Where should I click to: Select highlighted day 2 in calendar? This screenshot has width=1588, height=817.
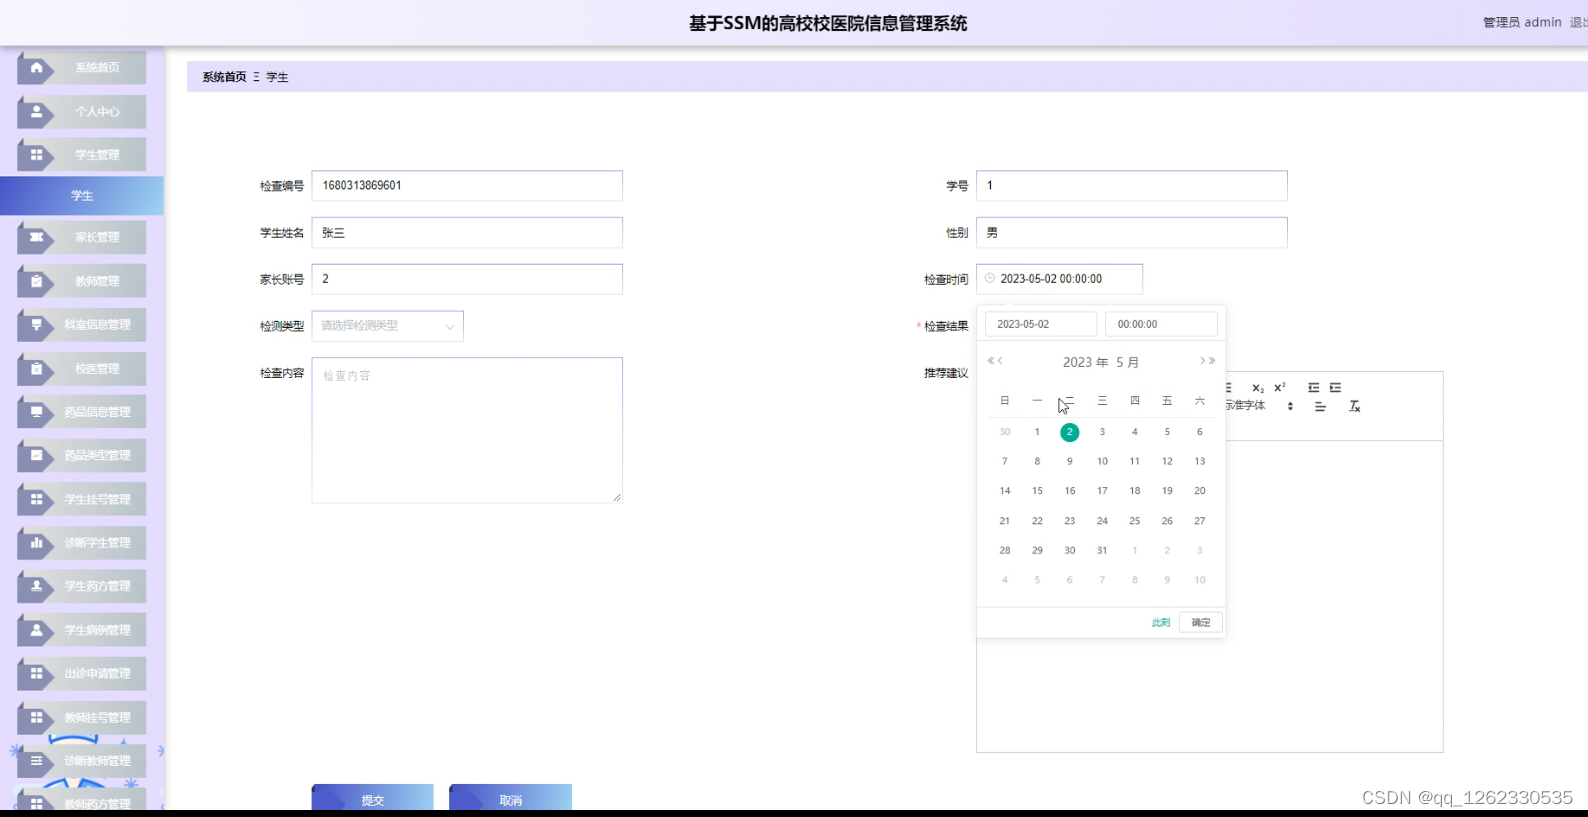1069,432
